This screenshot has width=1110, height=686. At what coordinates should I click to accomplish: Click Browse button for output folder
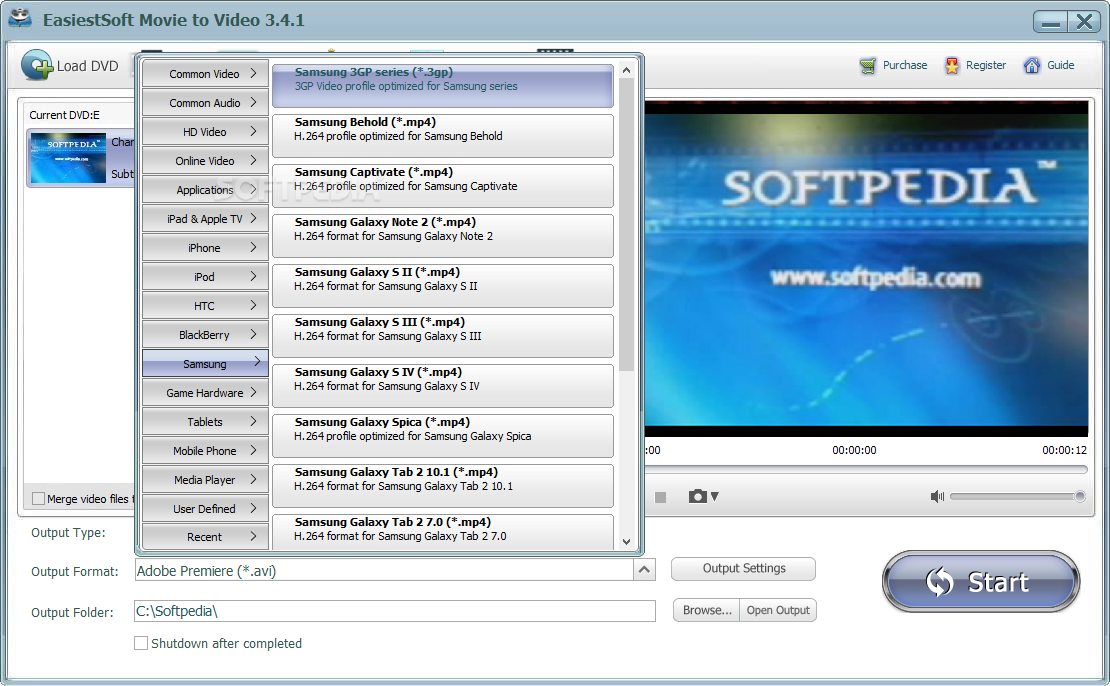click(x=706, y=610)
